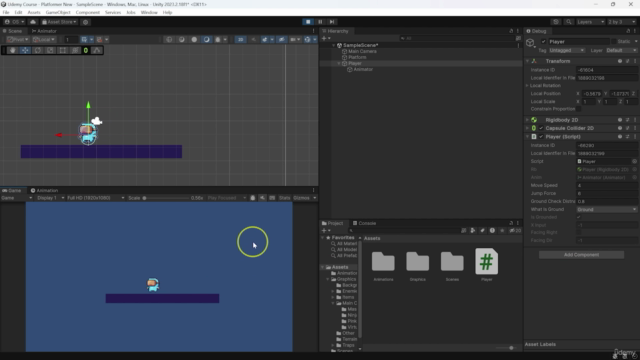Stop play mode with the Play button
The width and height of the screenshot is (640, 360).
(308, 22)
